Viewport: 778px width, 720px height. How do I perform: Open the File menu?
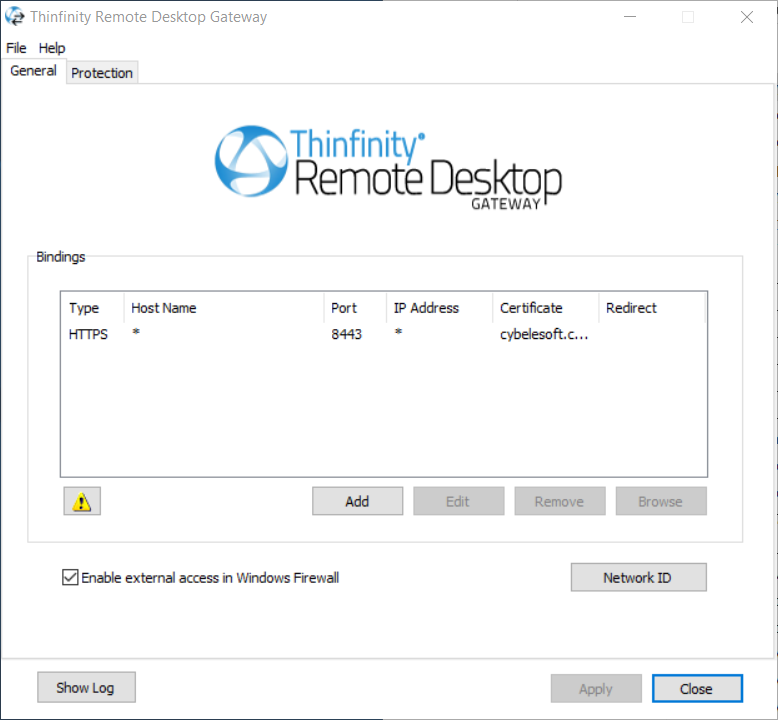16,48
